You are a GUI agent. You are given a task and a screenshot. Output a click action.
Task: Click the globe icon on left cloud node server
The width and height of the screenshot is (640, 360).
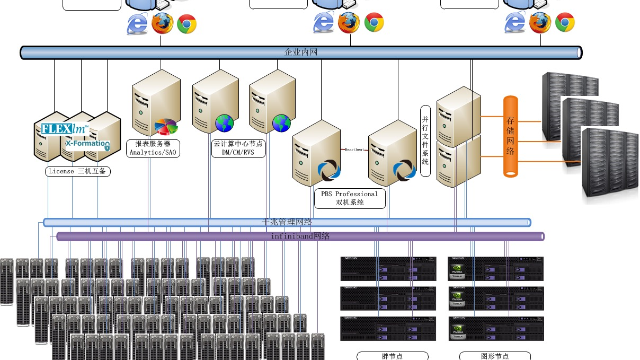[x=224, y=123]
